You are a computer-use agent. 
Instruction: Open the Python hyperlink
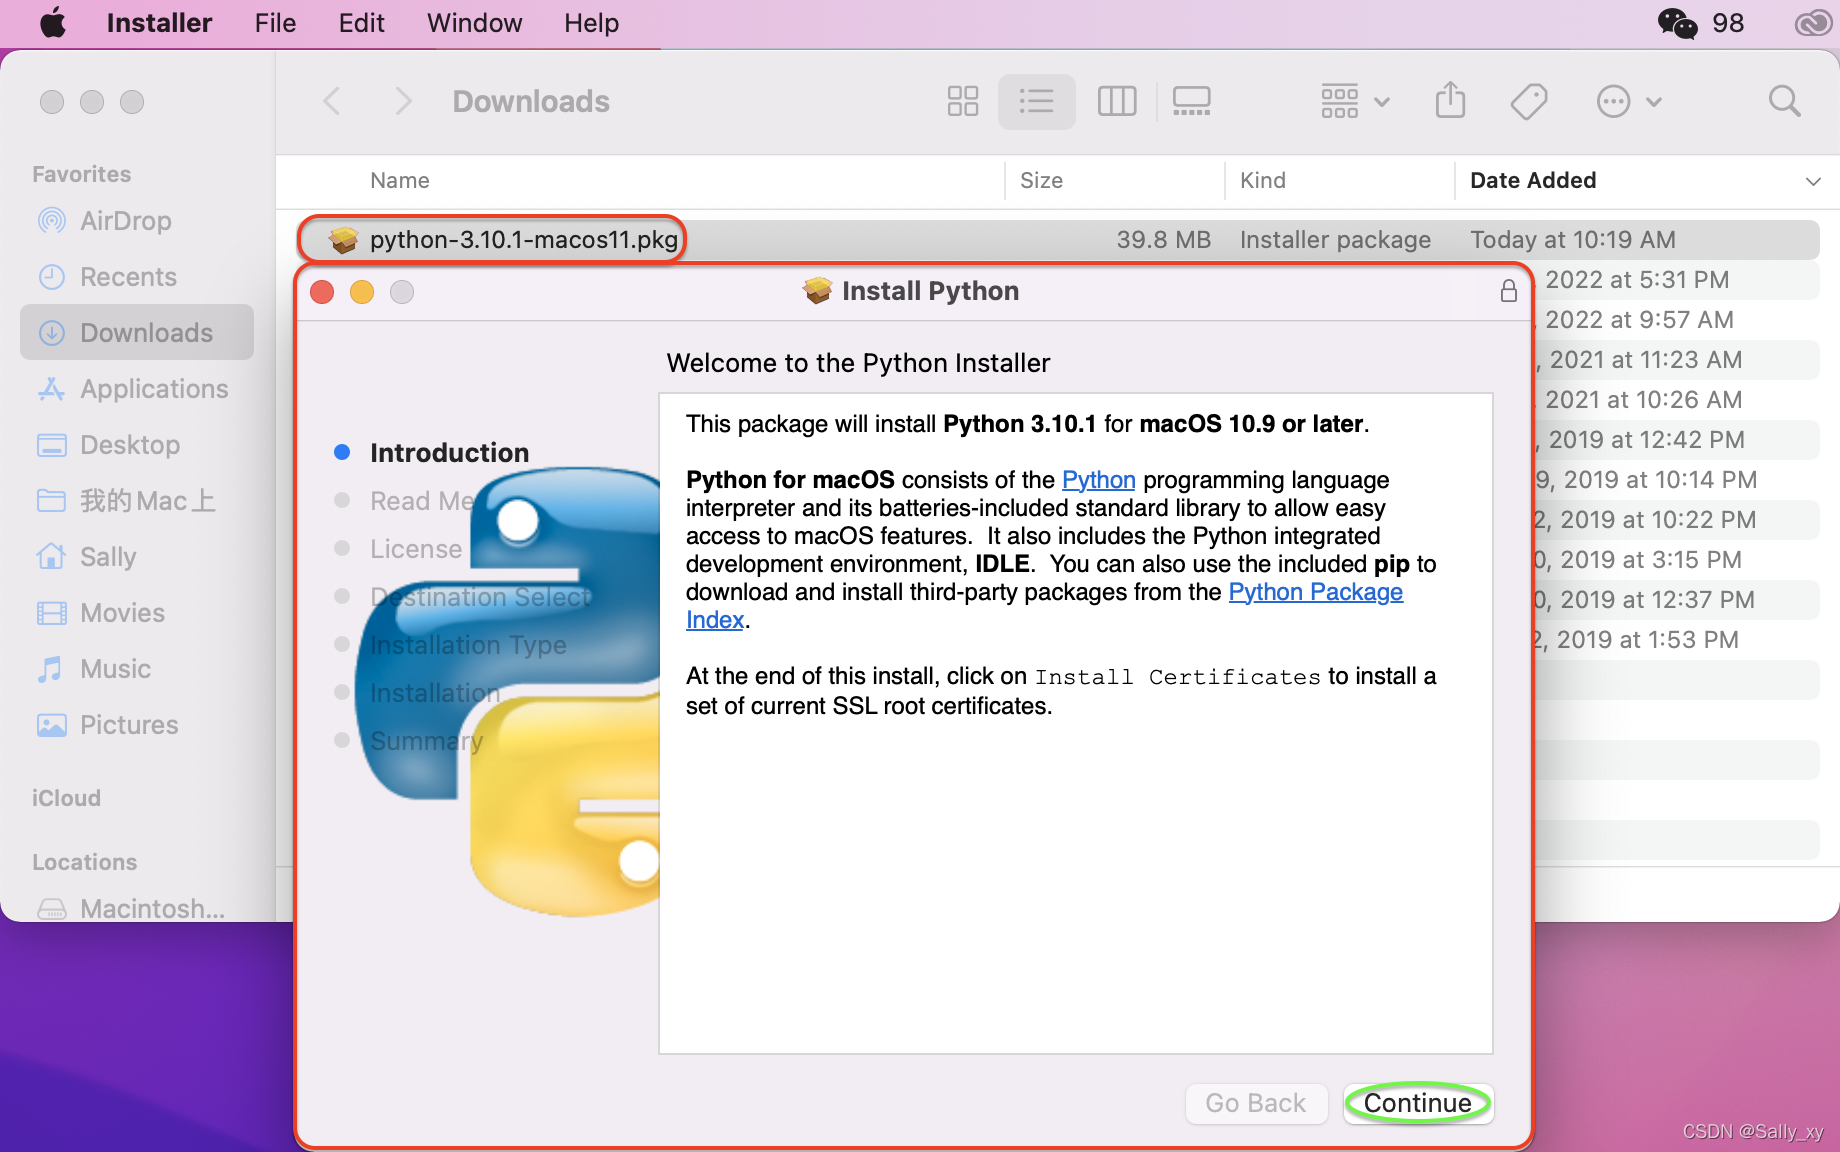tap(1098, 480)
